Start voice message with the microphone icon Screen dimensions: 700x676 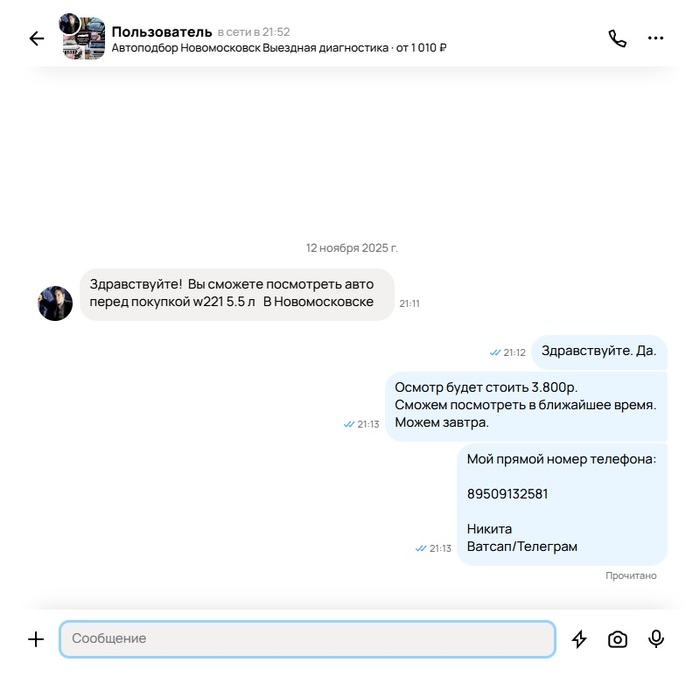click(656, 639)
